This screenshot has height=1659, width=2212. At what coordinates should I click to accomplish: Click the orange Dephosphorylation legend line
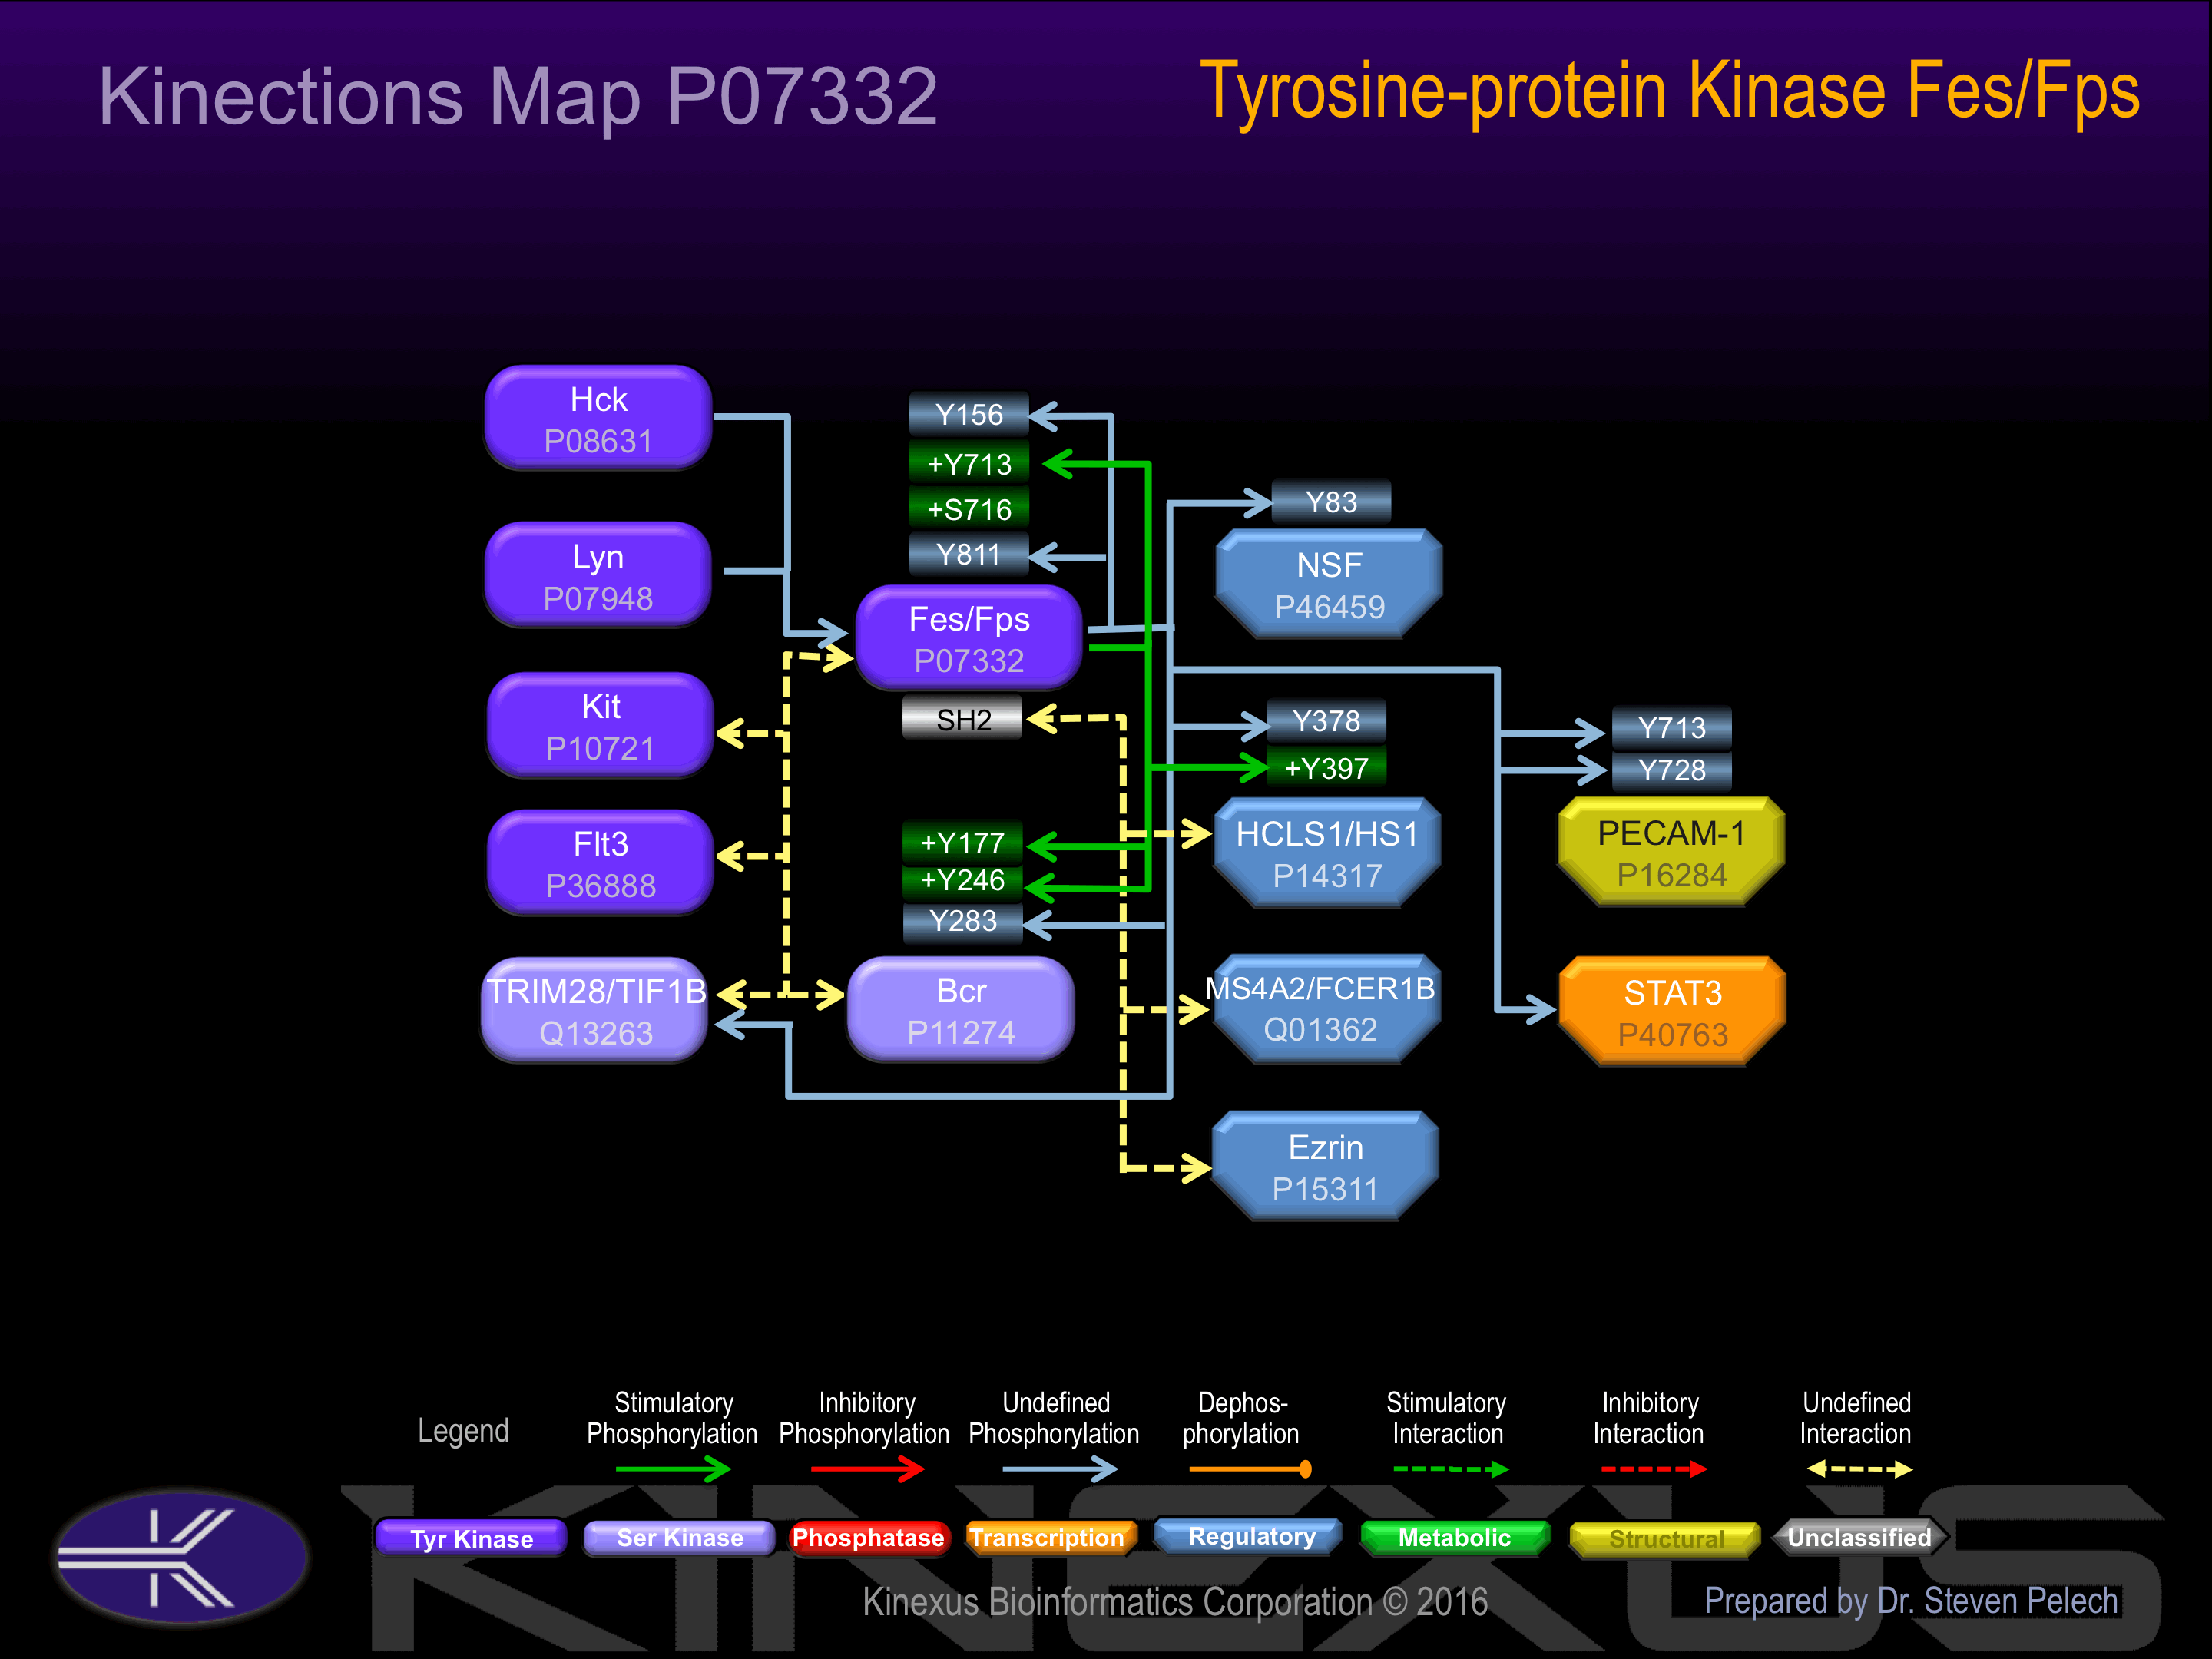[1250, 1469]
